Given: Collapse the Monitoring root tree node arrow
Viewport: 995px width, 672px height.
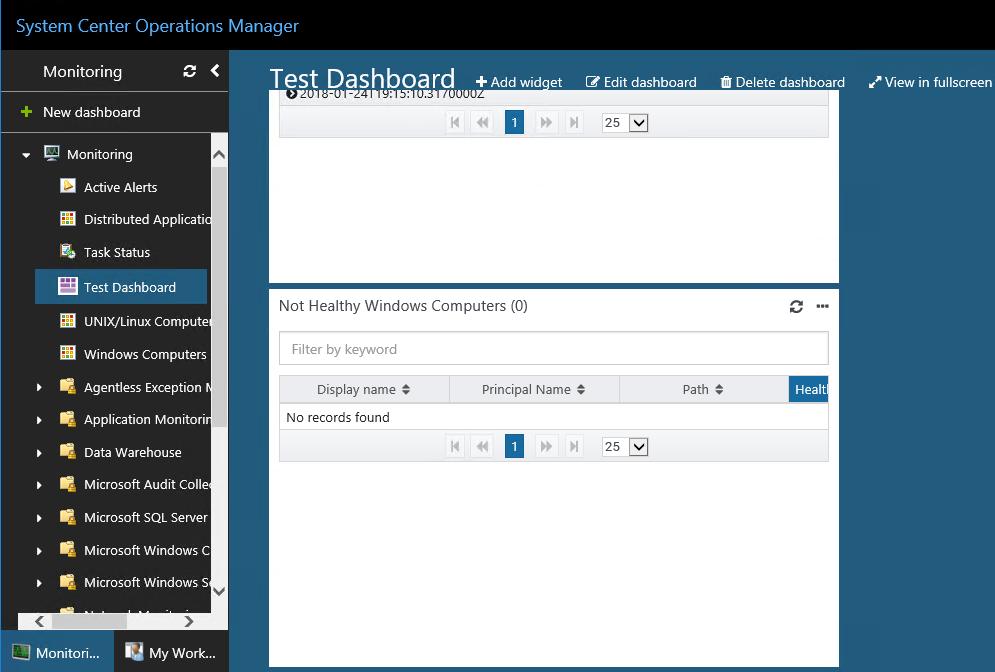Looking at the screenshot, I should pos(26,155).
